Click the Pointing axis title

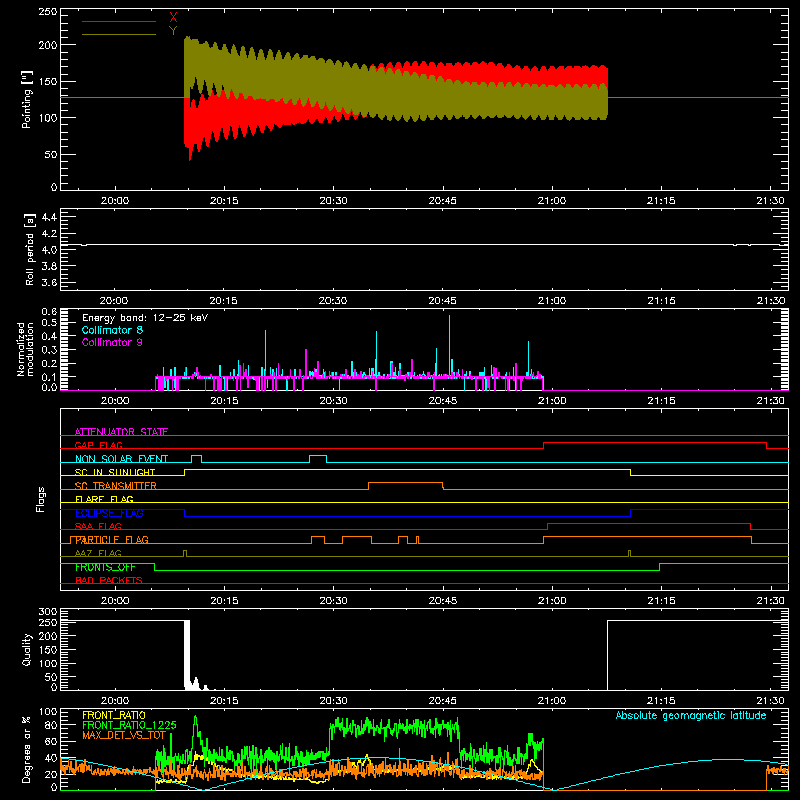tap(27, 99)
